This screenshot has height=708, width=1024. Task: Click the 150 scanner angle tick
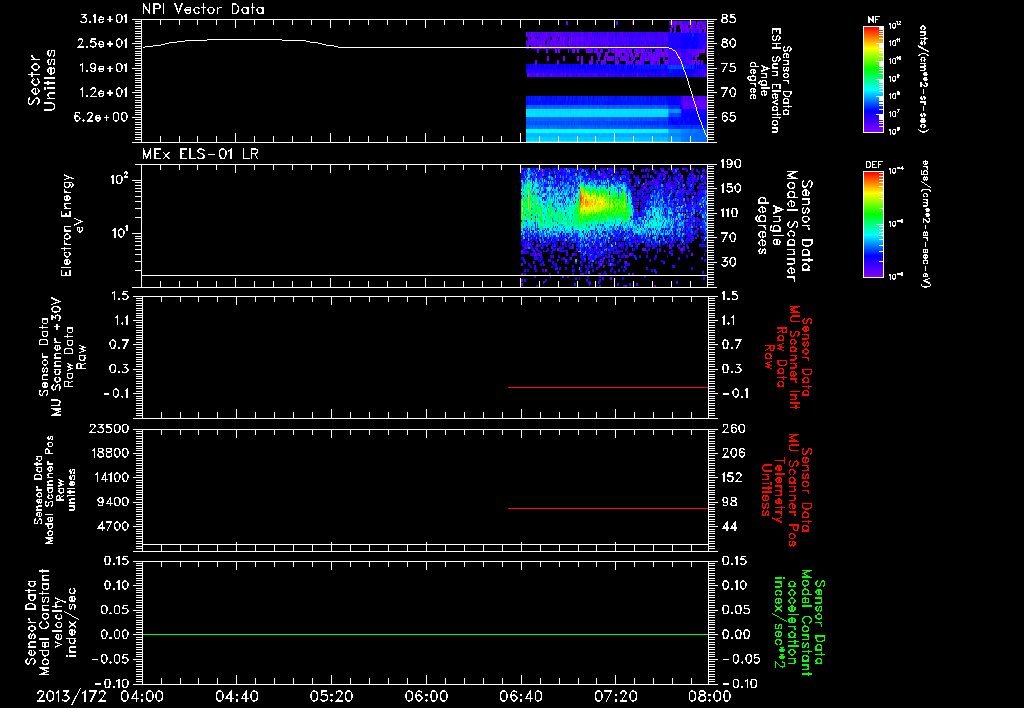coord(732,188)
